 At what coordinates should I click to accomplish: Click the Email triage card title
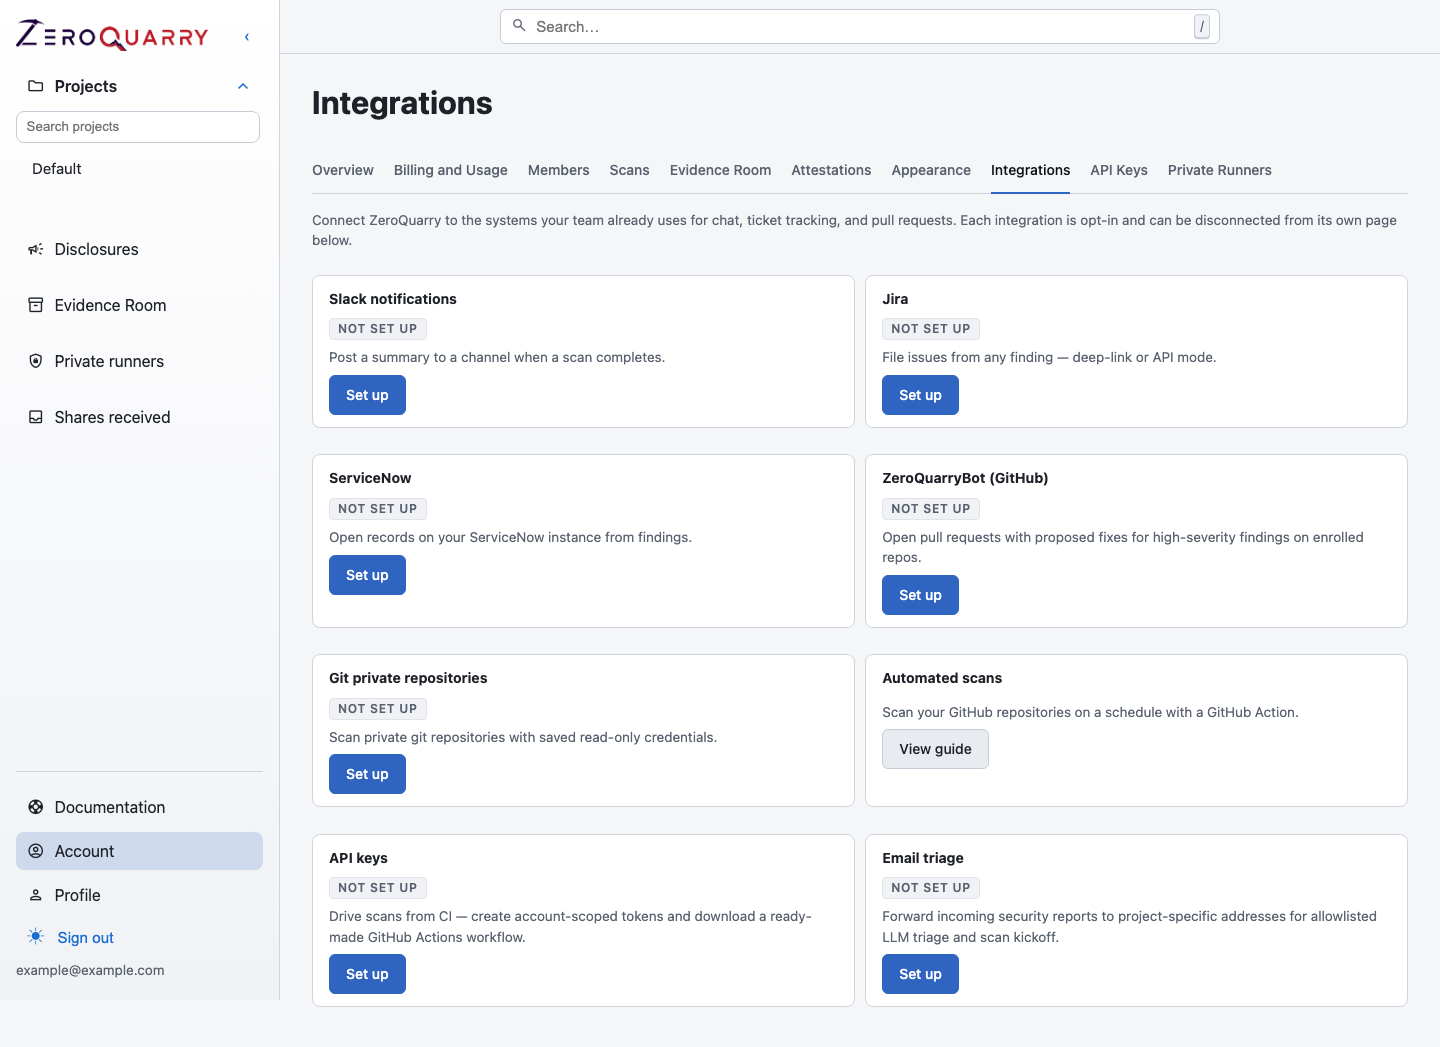coord(923,858)
